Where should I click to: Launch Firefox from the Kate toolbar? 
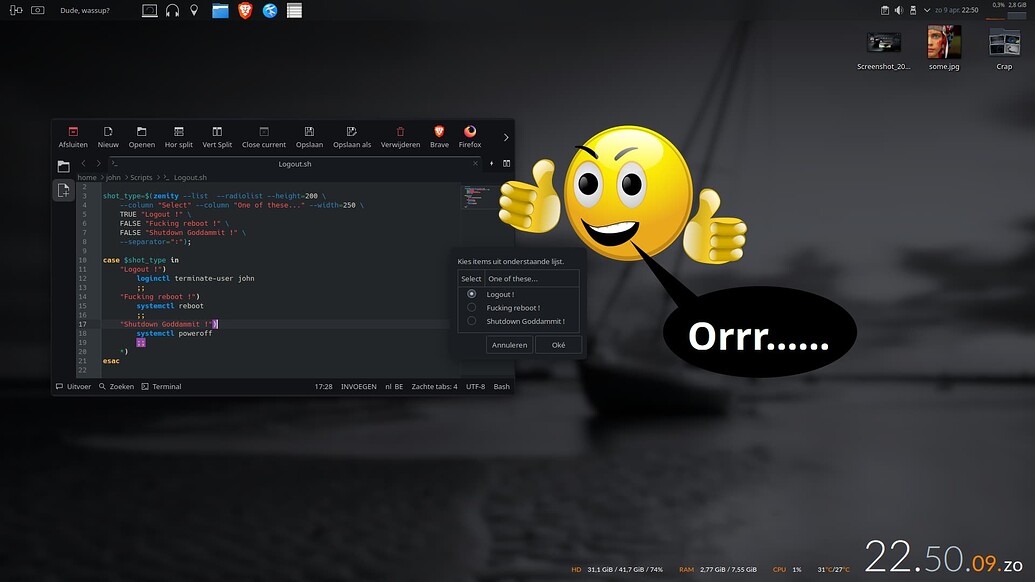[x=469, y=135]
